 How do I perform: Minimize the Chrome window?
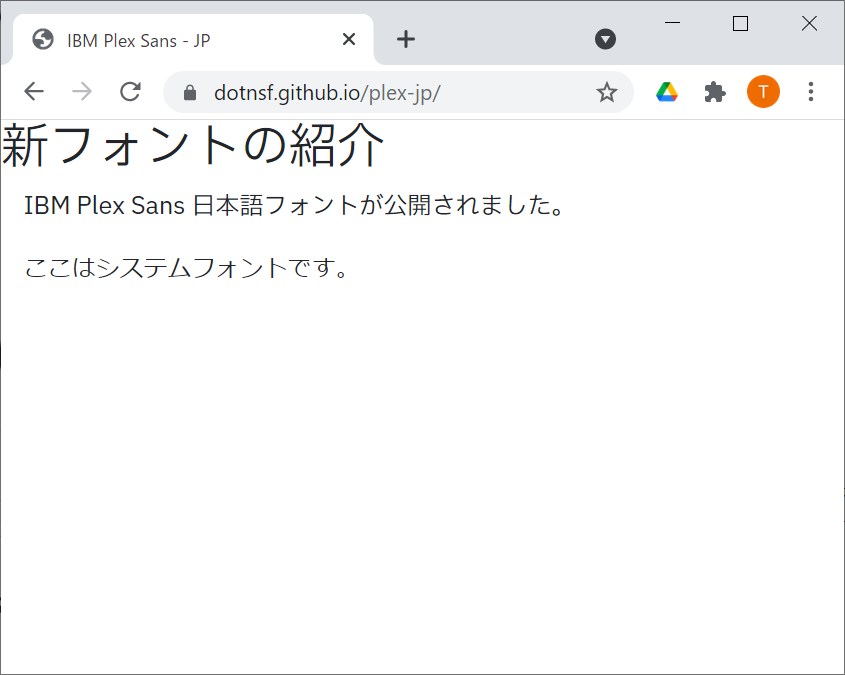(x=672, y=23)
